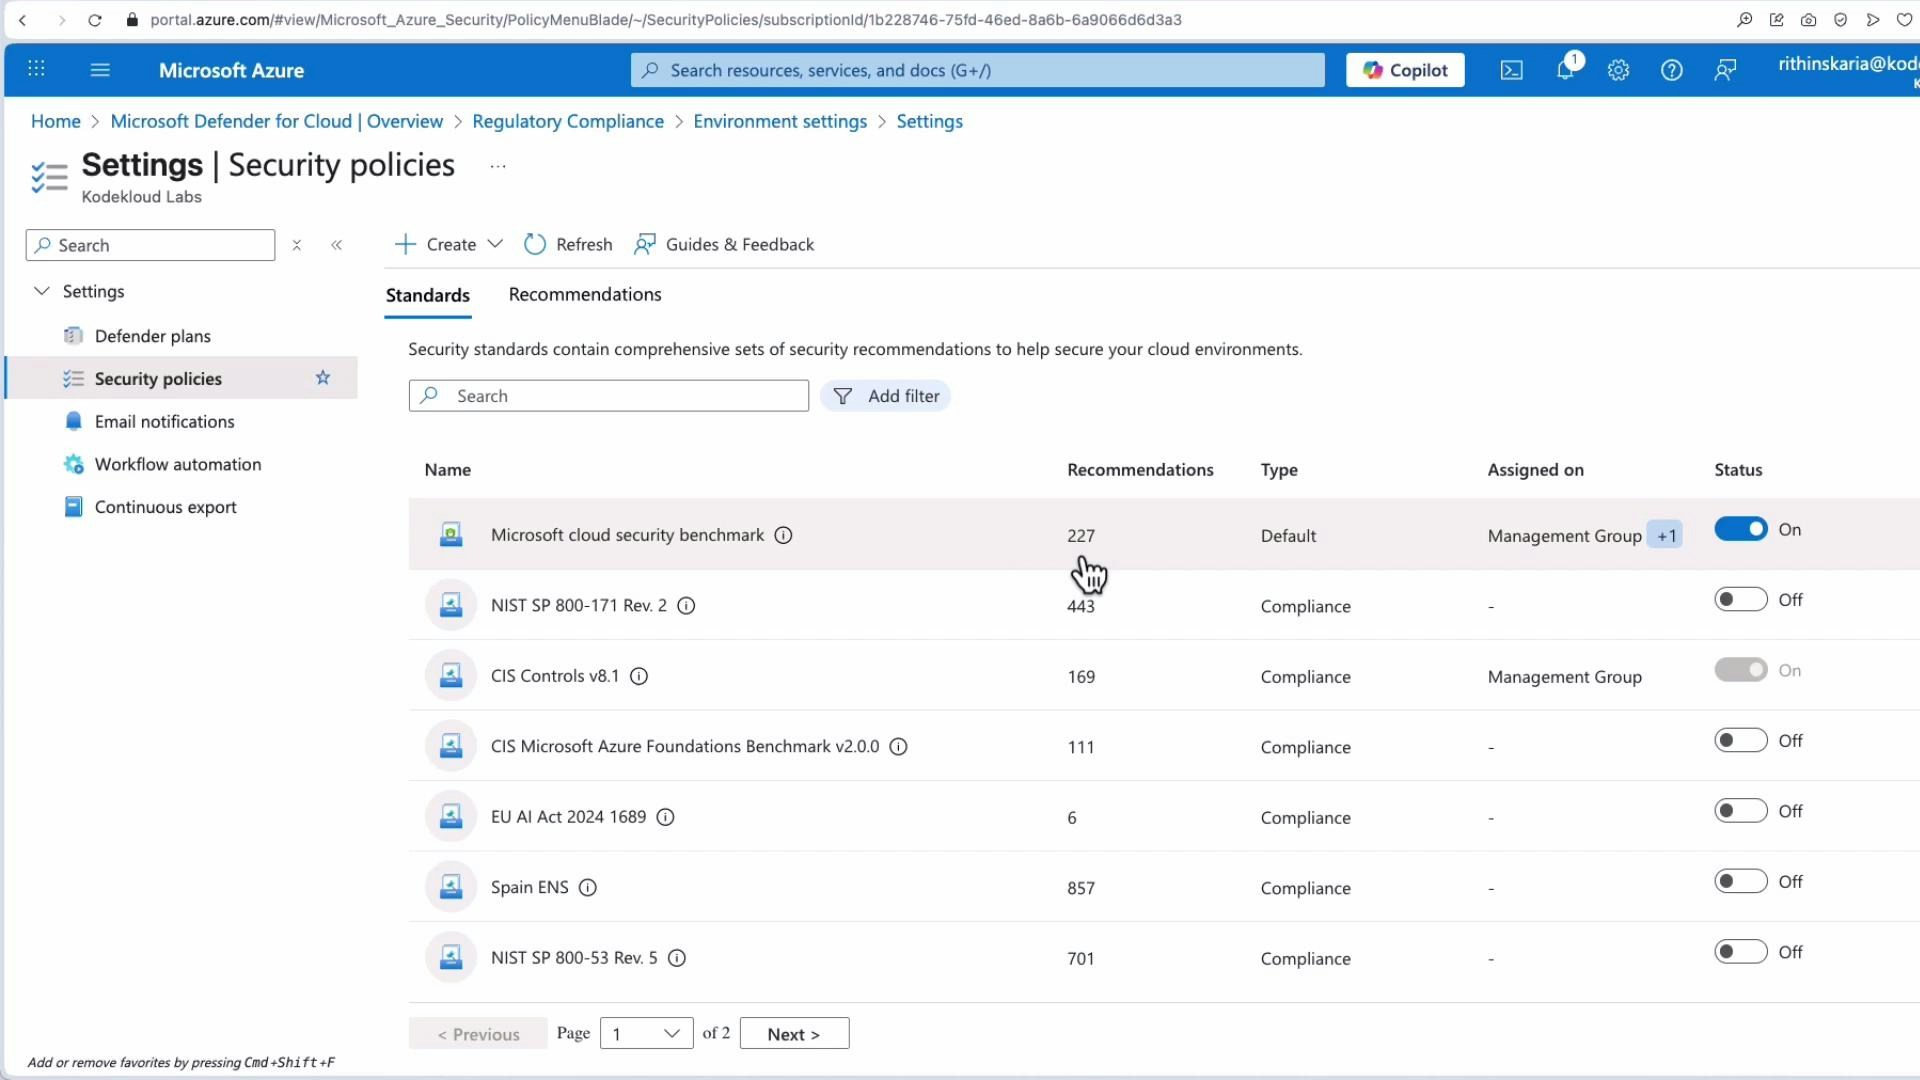Open the Page number dropdown
The width and height of the screenshot is (1920, 1080).
(x=646, y=1033)
